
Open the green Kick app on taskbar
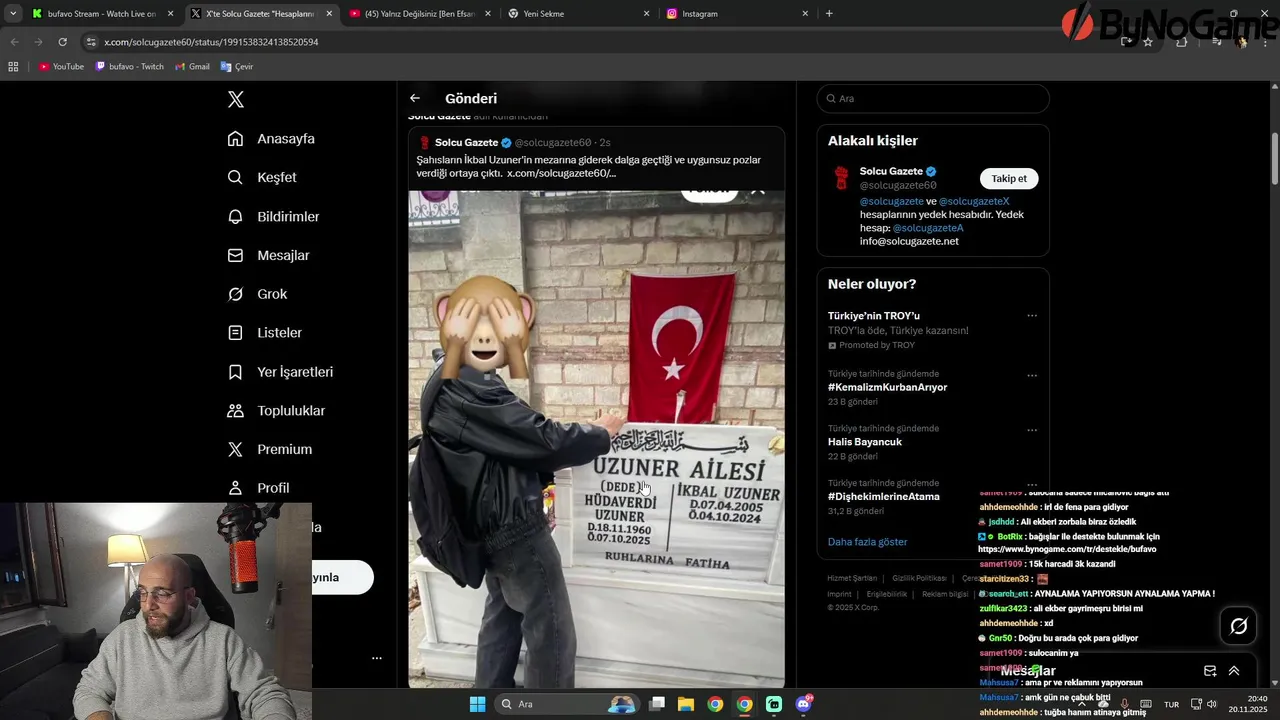pos(774,704)
